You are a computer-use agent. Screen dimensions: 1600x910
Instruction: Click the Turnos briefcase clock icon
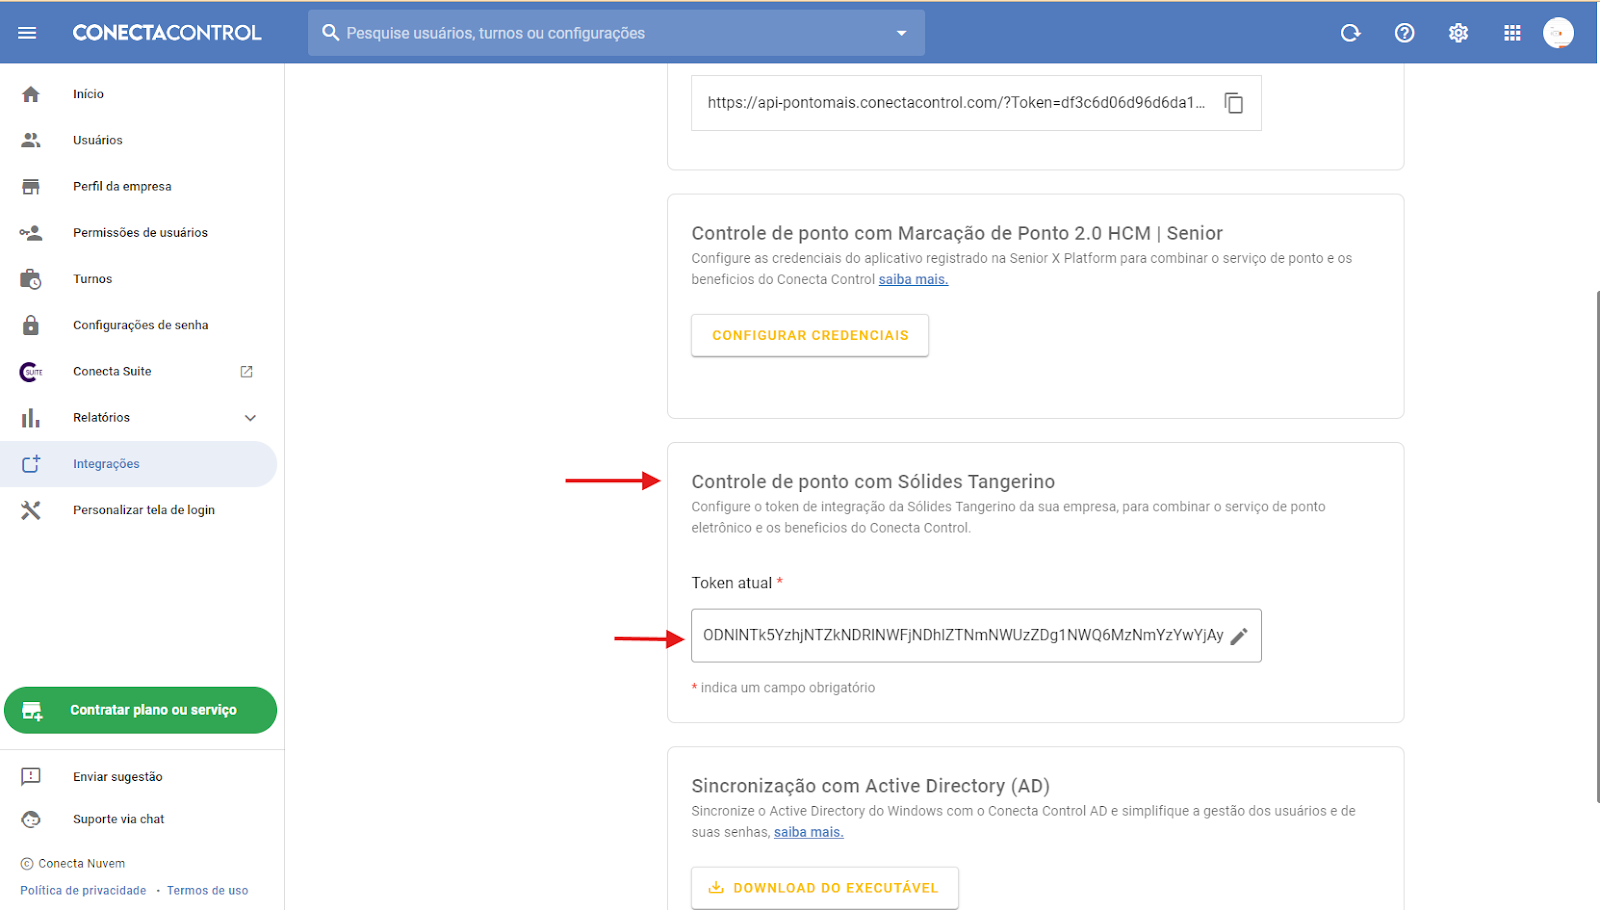pos(31,279)
